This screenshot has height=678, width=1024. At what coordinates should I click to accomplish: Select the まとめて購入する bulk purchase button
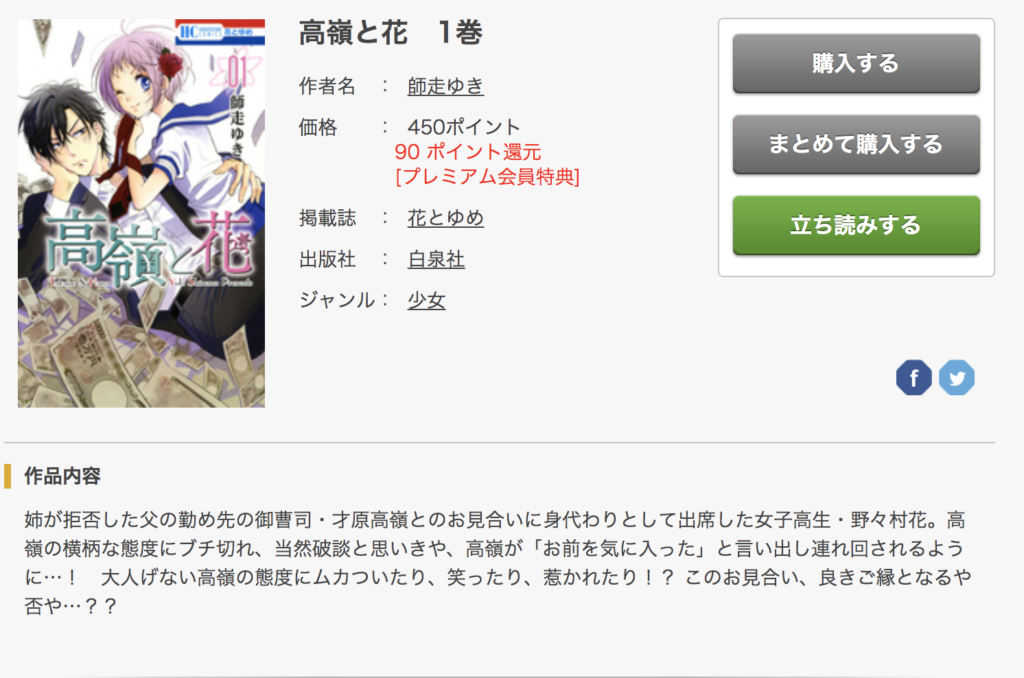pos(856,144)
